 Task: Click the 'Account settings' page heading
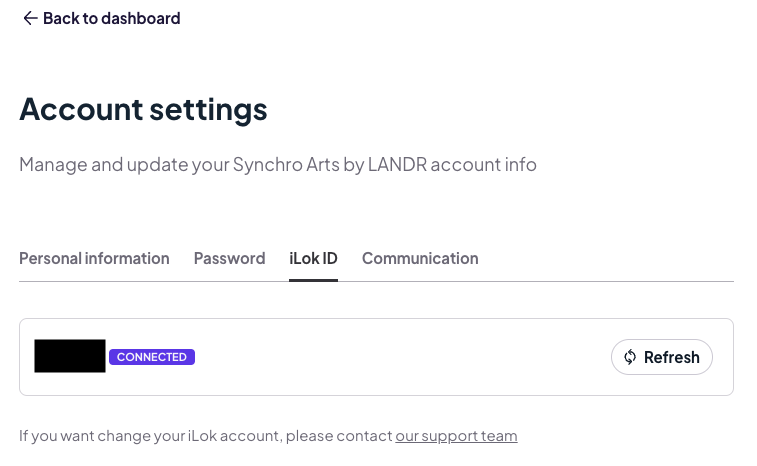pyautogui.click(x=143, y=109)
